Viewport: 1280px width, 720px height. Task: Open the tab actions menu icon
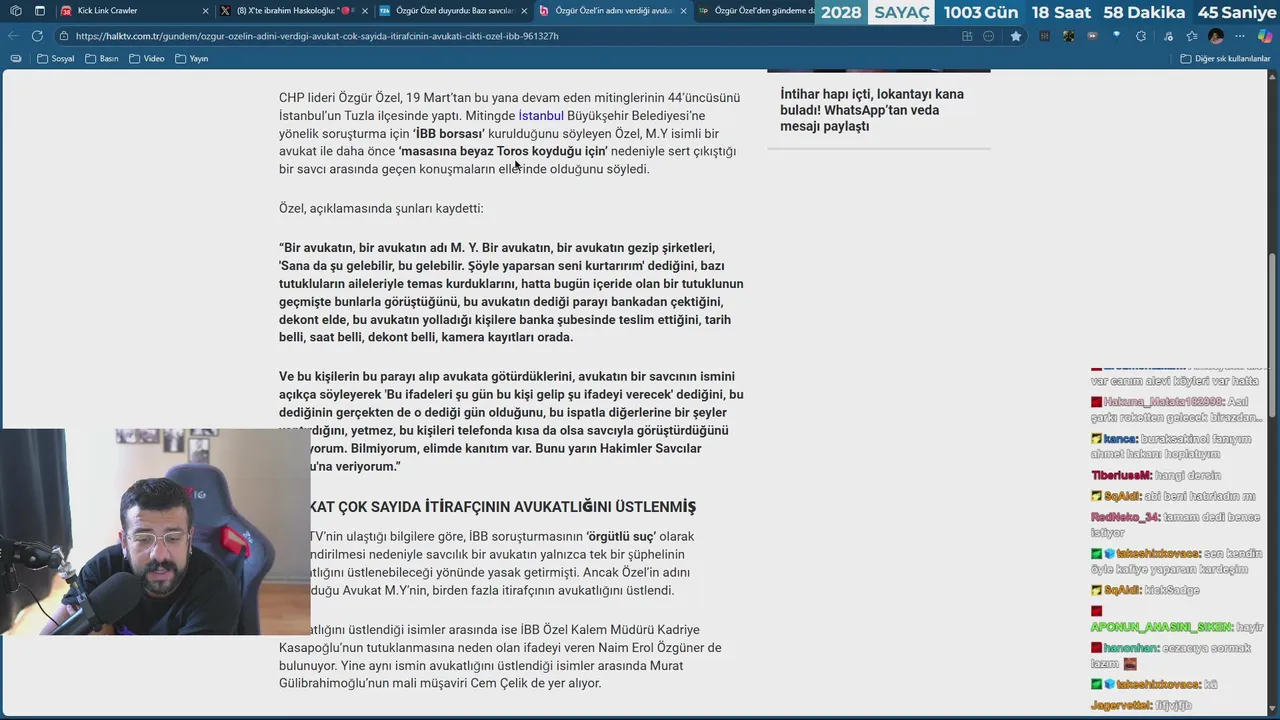(x=39, y=11)
